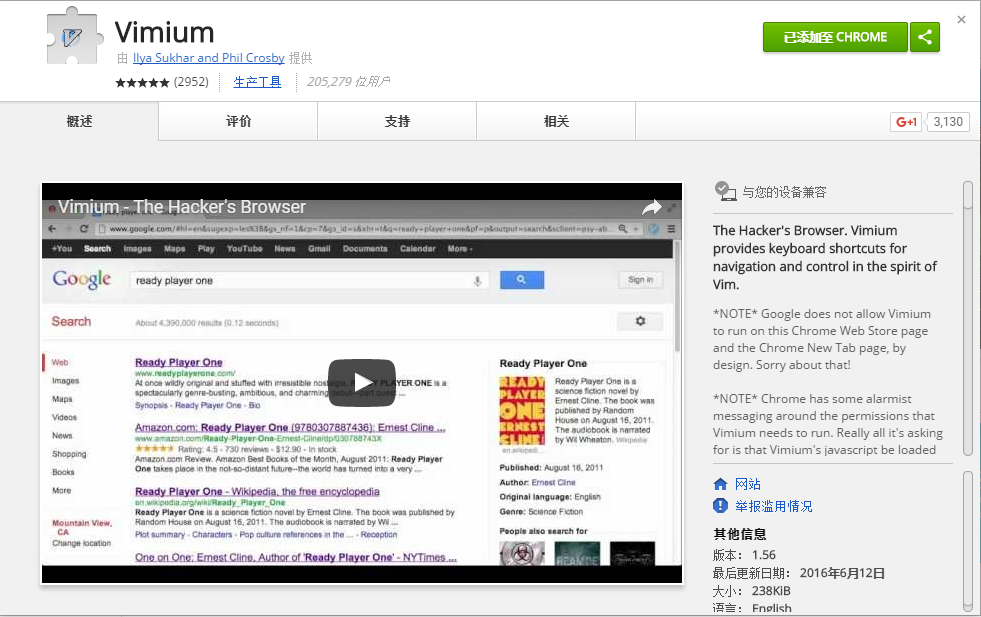Open the 生产工具 category link
This screenshot has width=981, height=617.
tap(257, 82)
